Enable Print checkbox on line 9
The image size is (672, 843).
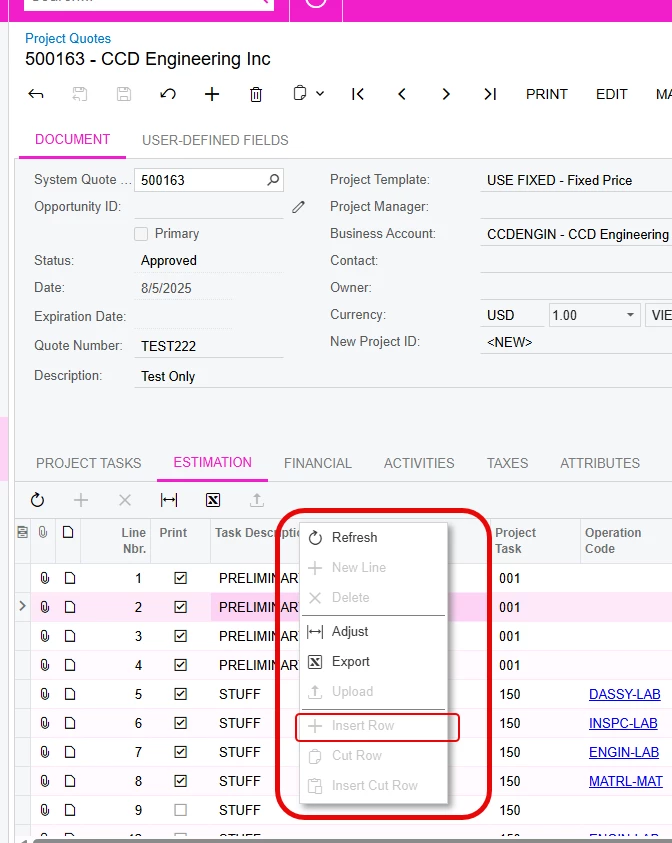(181, 810)
